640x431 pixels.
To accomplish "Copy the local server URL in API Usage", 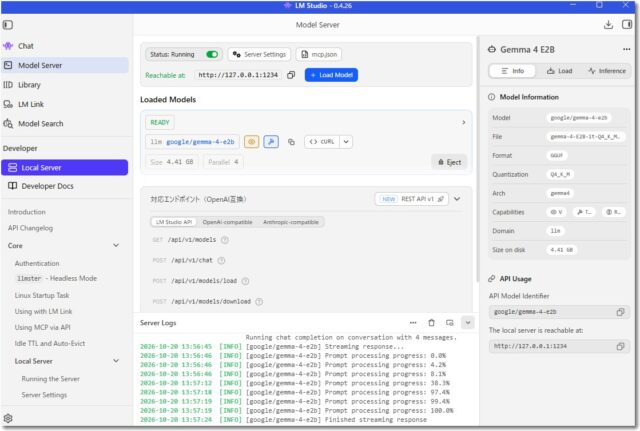I will 620,347.
